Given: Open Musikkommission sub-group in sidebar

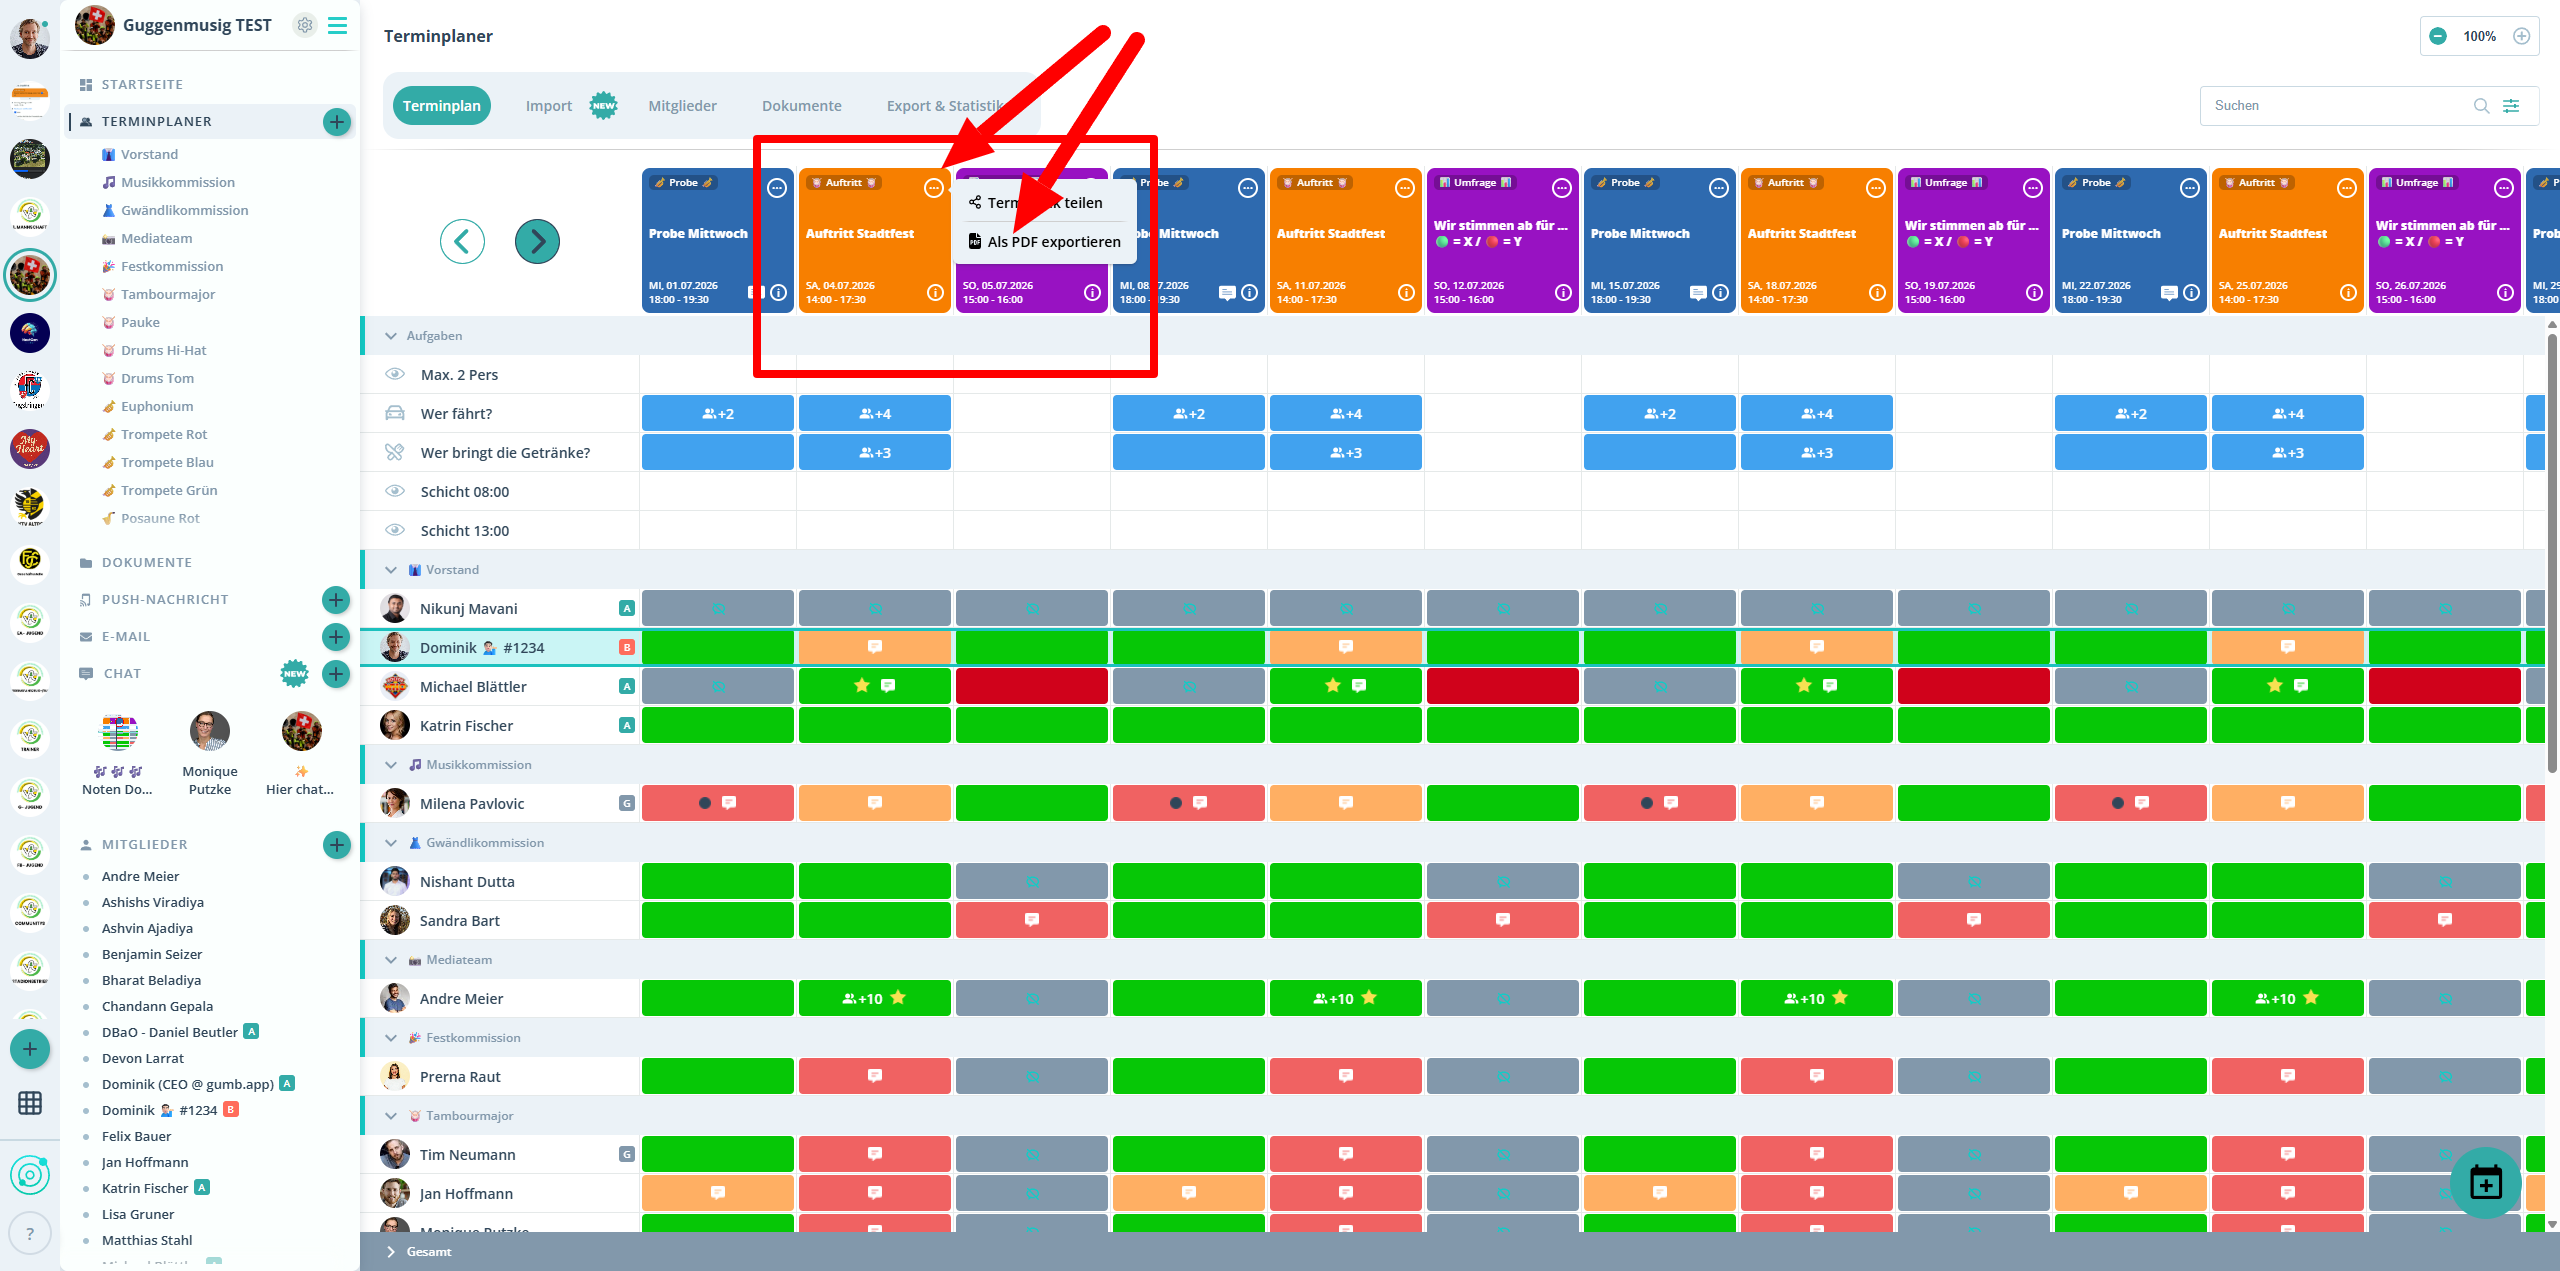Looking at the screenshot, I should tap(178, 183).
